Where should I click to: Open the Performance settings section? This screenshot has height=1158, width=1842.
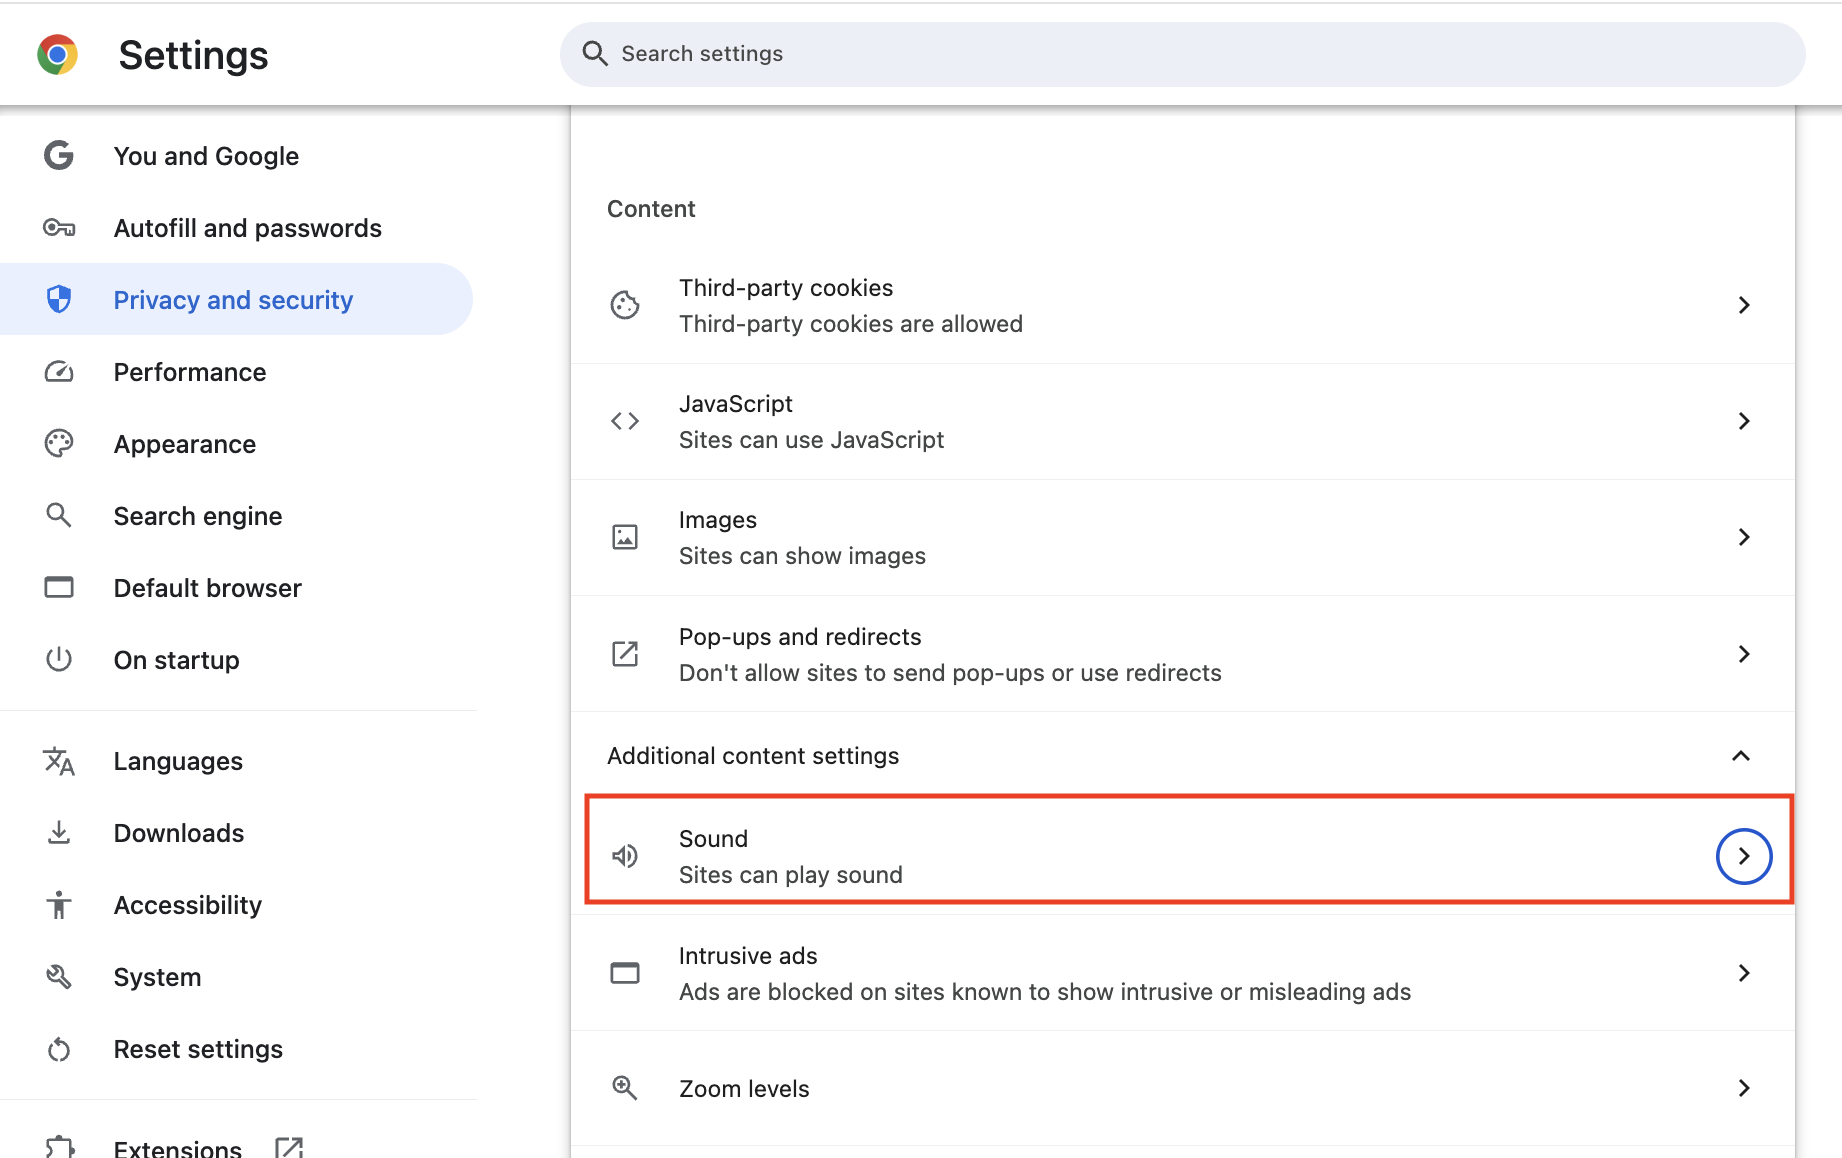[x=190, y=372]
